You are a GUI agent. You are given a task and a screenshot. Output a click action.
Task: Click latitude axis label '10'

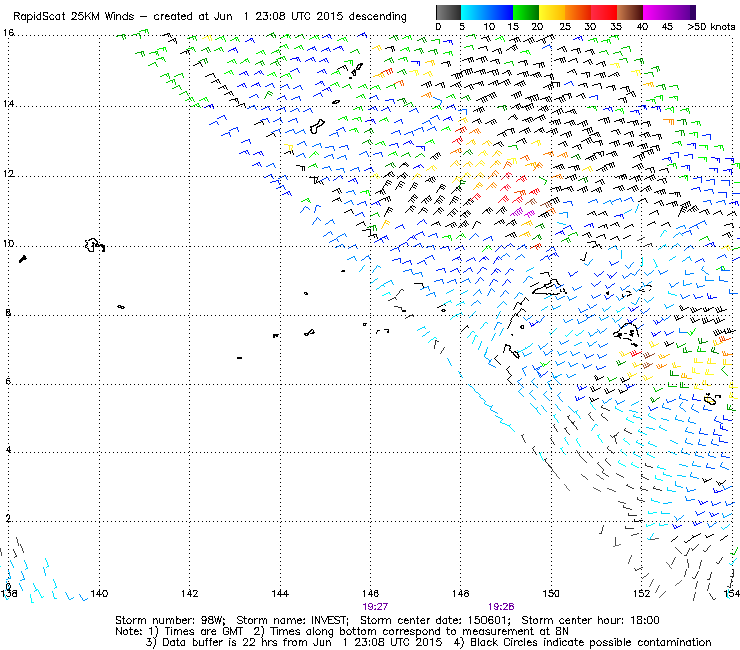click(x=8, y=244)
